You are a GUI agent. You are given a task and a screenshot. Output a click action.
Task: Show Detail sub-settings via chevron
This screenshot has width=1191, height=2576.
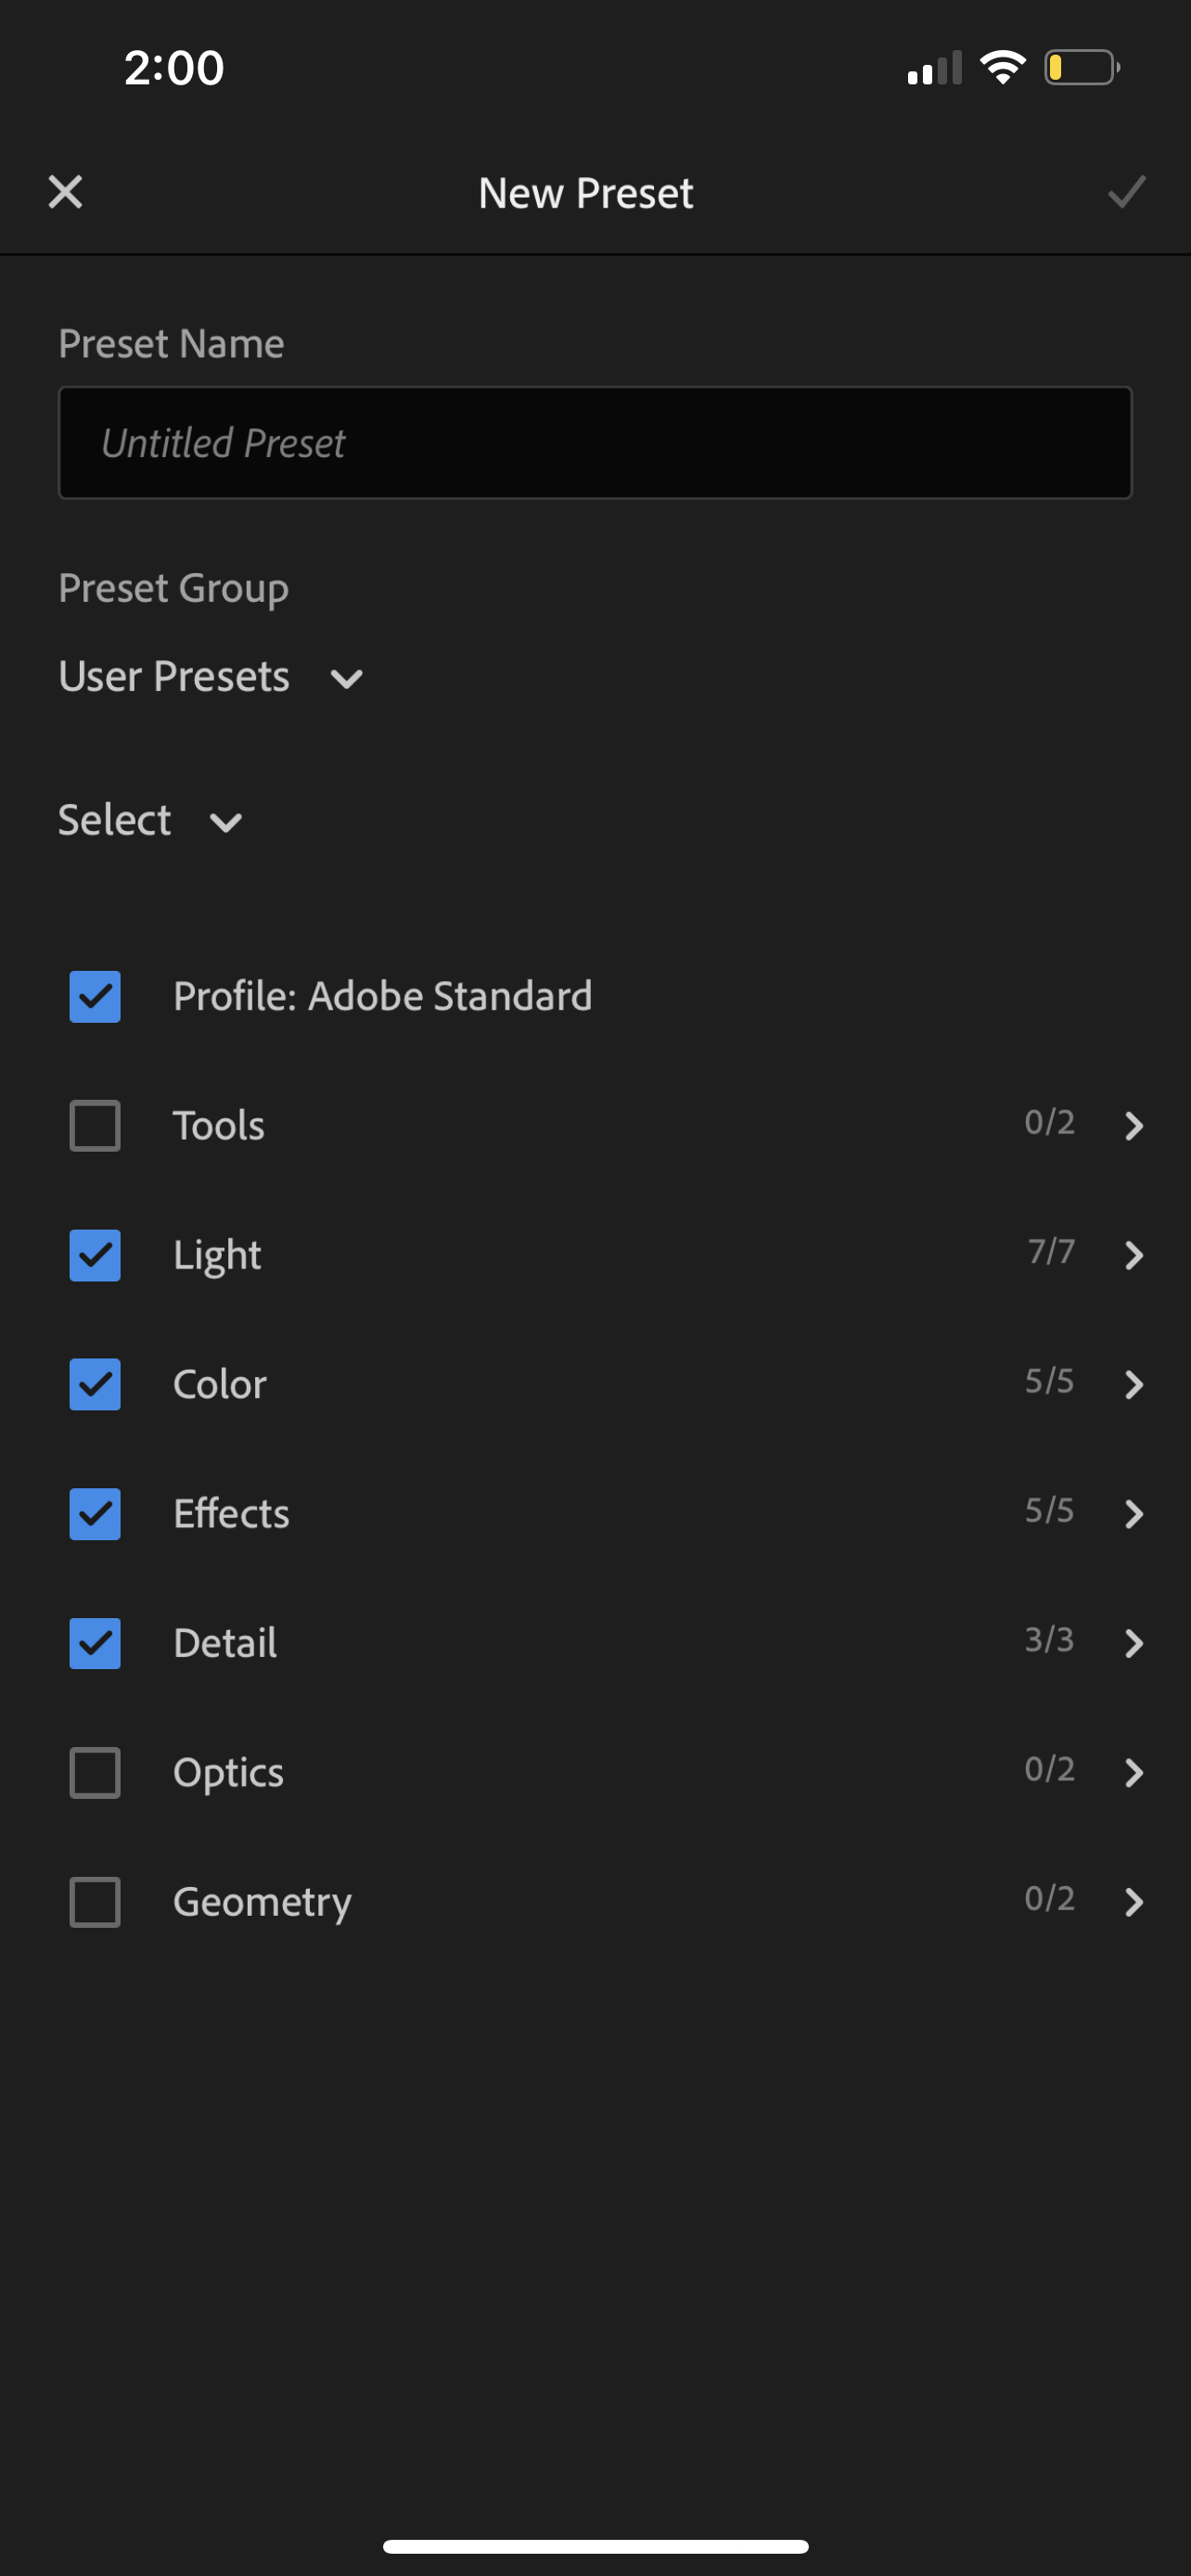(1133, 1643)
